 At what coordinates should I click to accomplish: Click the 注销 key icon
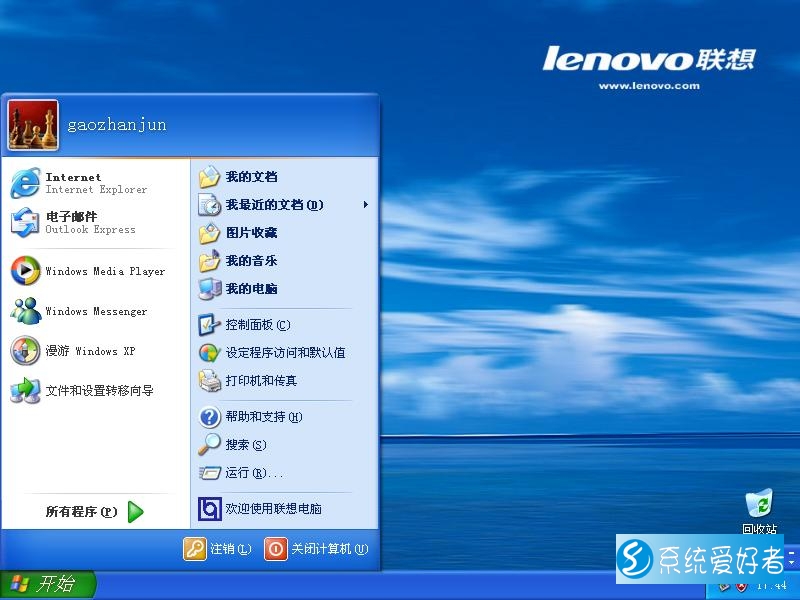coord(194,549)
